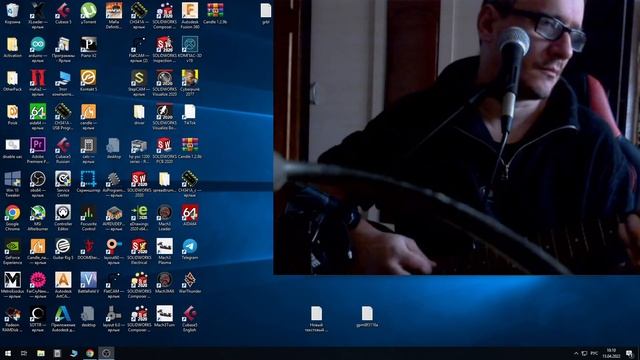The height and width of the screenshot is (360, 640).
Task: Launch SOLIDWORKS Electrical shortcut
Action: pos(139,251)
